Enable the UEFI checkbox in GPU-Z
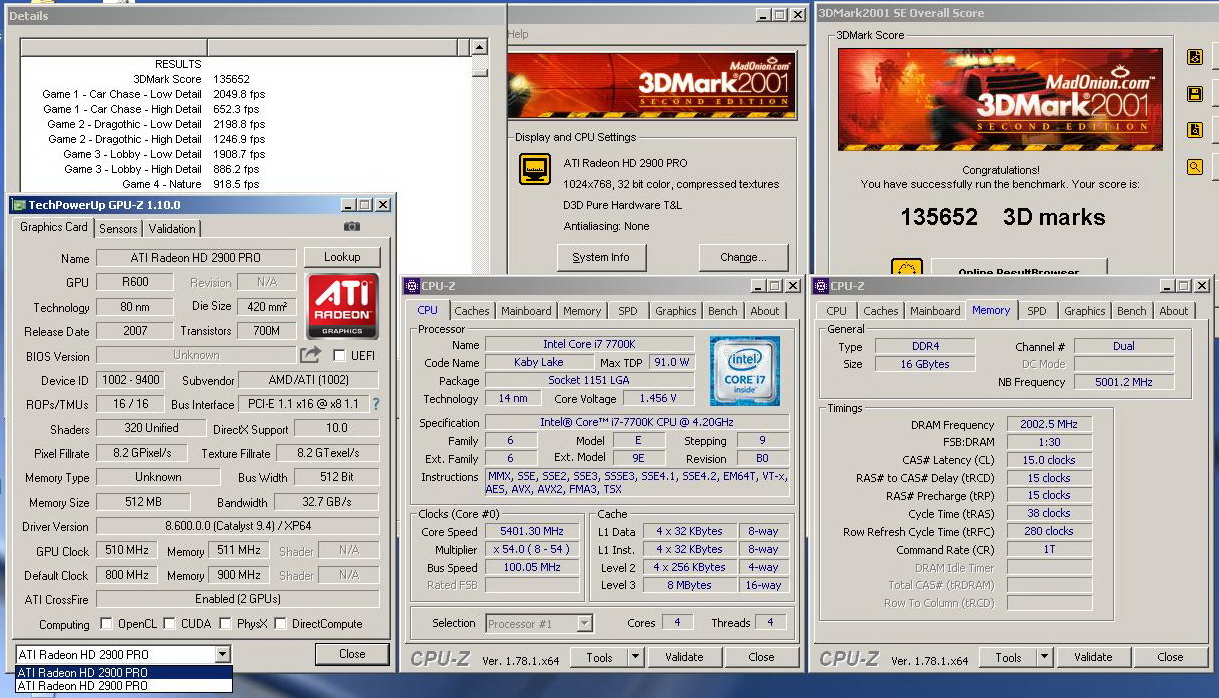The width and height of the screenshot is (1219, 698). 340,355
